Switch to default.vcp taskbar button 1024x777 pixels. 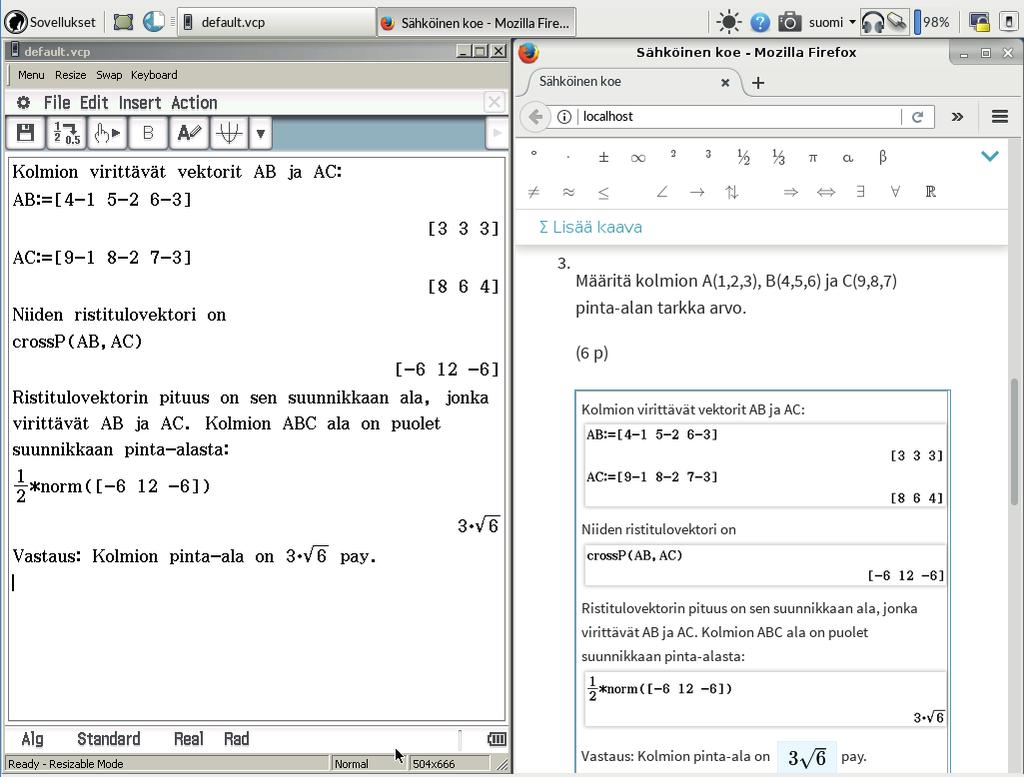click(x=277, y=22)
